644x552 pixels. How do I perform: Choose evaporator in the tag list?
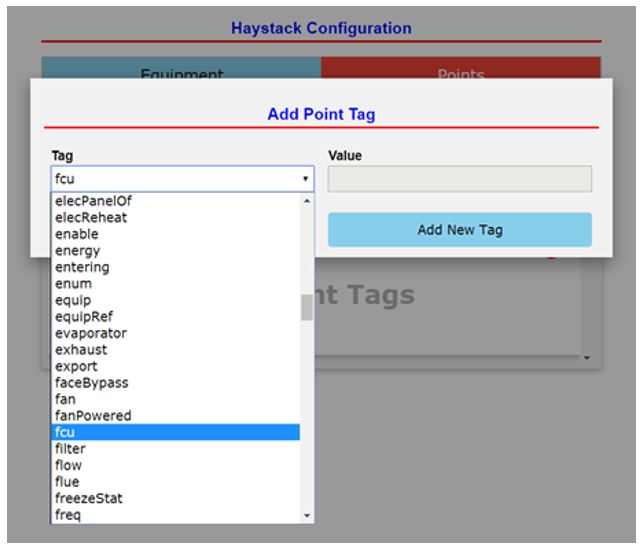(x=176, y=333)
